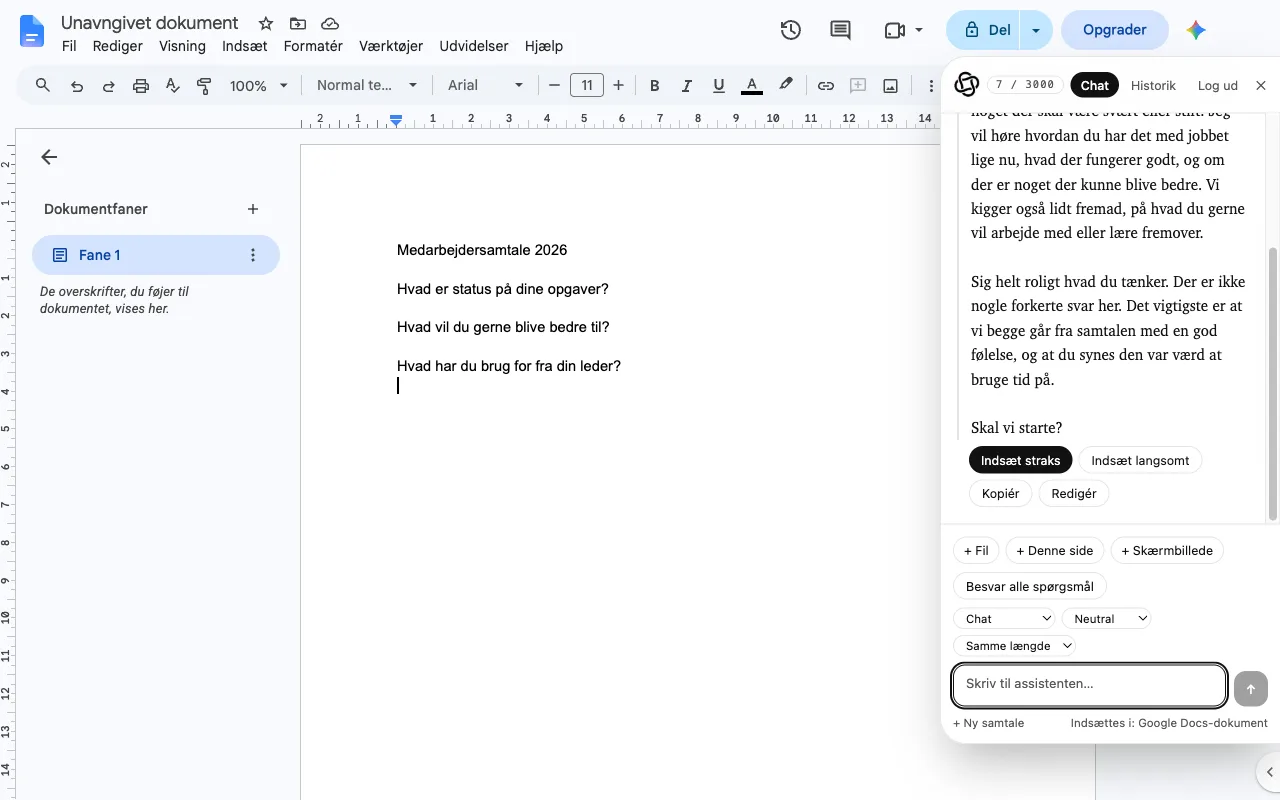
Task: Click the Skriv til assistenten input field
Action: 1089,685
